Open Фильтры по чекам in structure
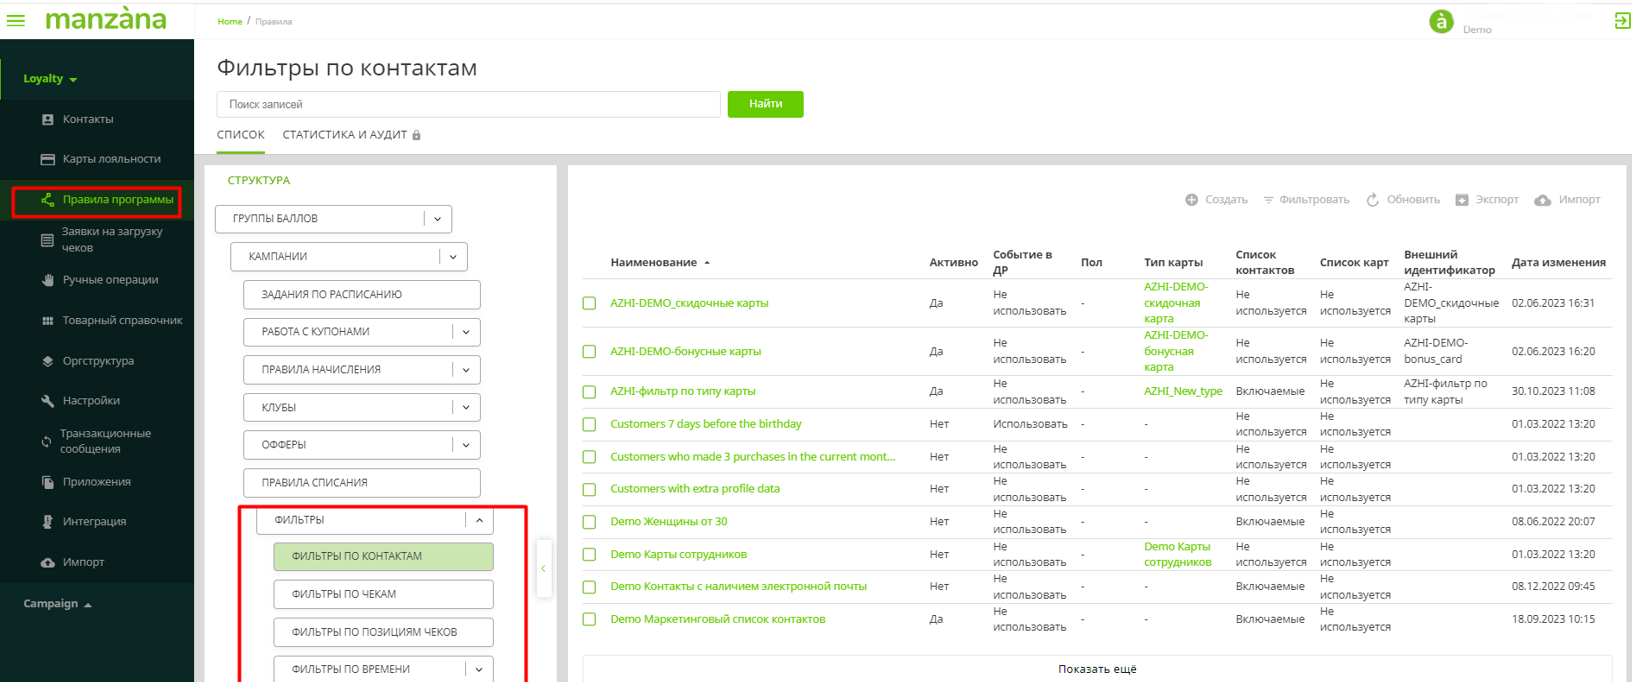This screenshot has width=1632, height=682. 383,594
